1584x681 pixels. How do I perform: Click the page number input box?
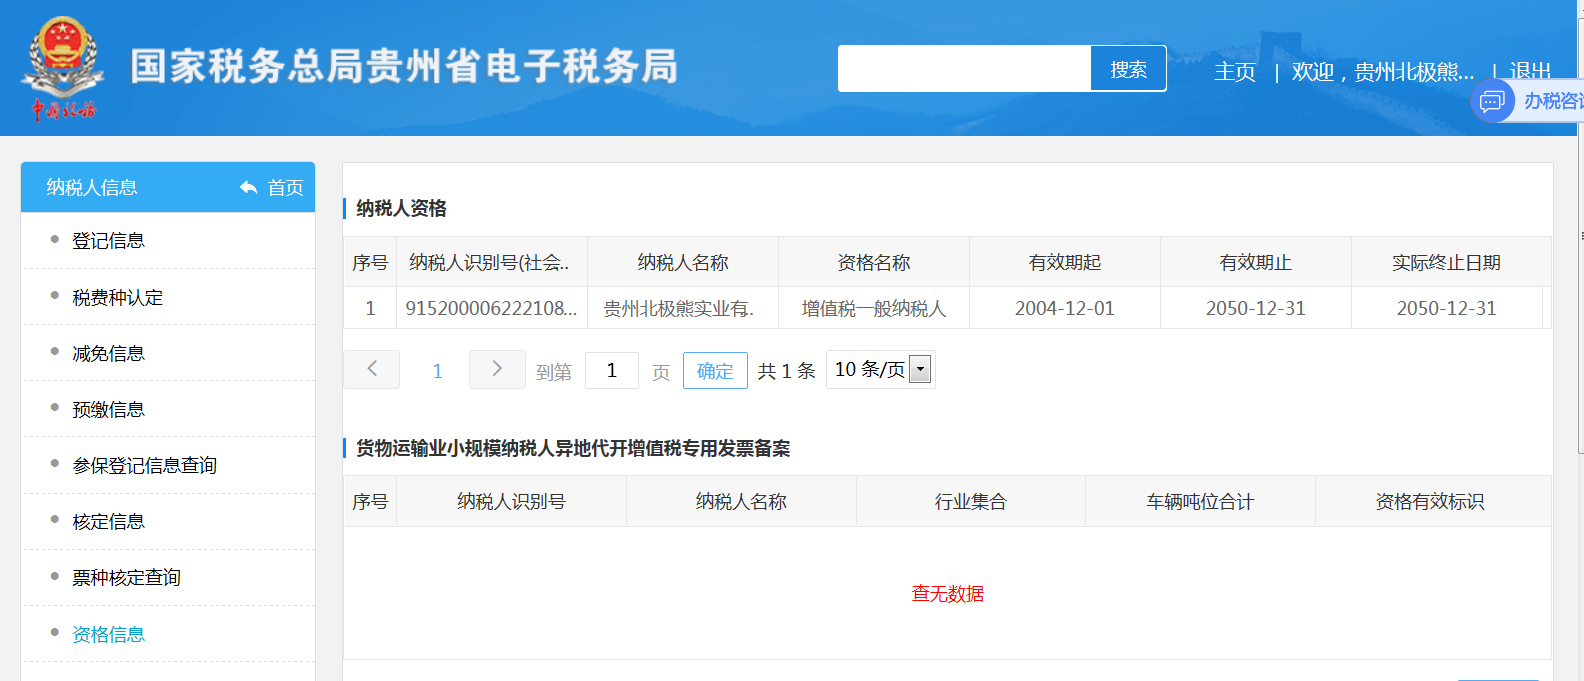[611, 371]
